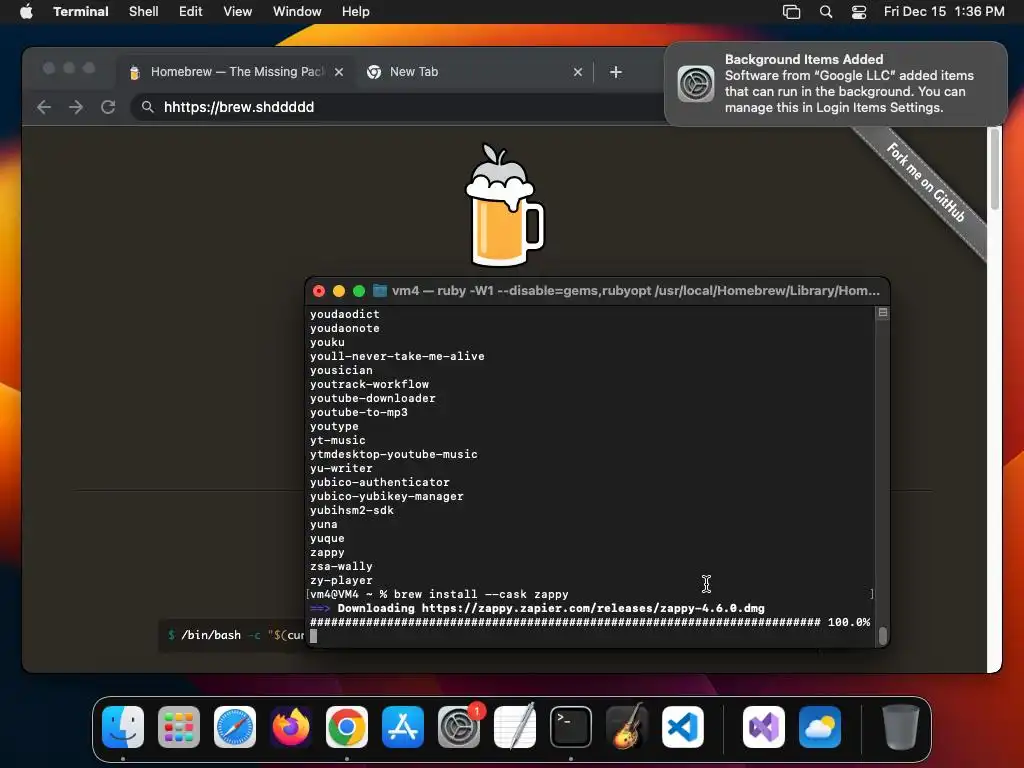This screenshot has height=768, width=1024.
Task: Click the zappy download URL line
Action: pyautogui.click(x=537, y=608)
